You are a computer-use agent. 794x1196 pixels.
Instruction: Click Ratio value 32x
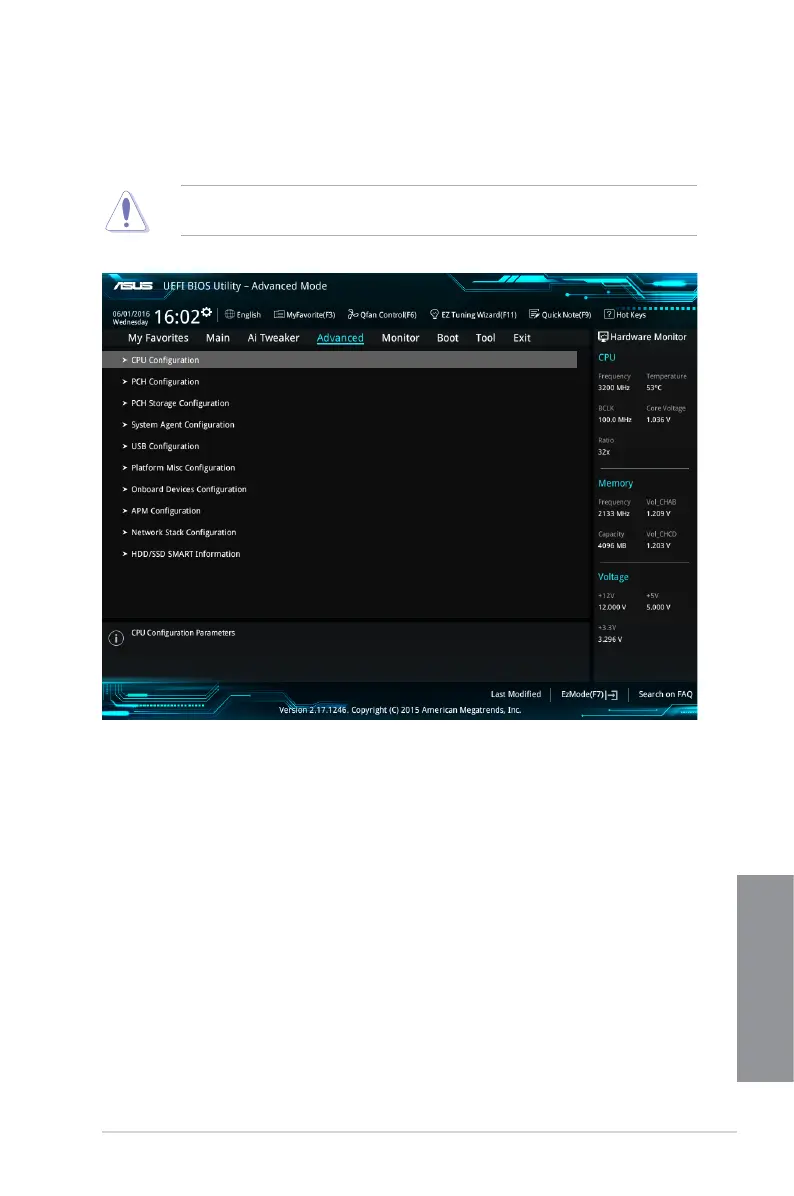click(604, 452)
